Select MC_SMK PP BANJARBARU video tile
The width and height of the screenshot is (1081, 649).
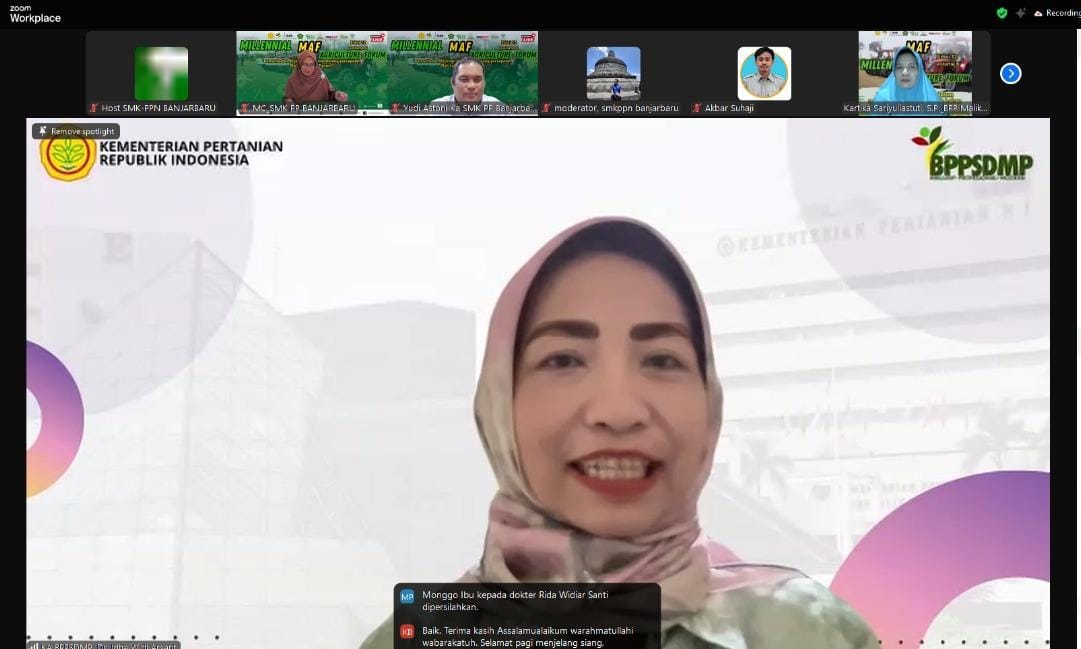[312, 73]
